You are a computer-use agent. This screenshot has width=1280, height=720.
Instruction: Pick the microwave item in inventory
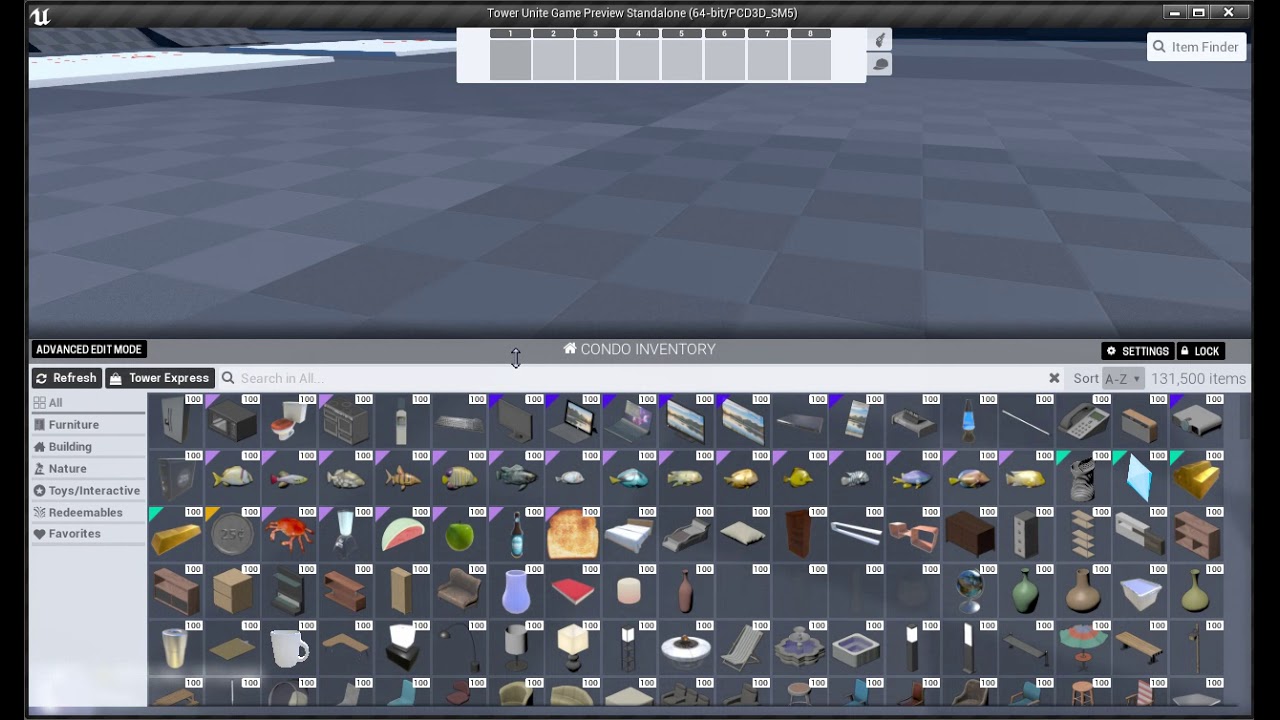click(x=233, y=422)
